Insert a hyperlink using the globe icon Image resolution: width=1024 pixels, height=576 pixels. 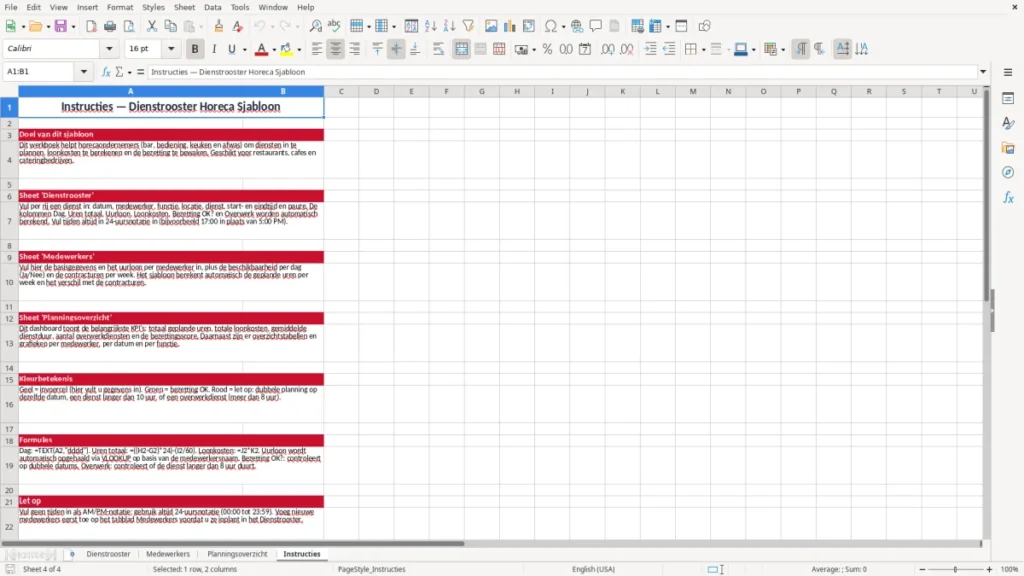[577, 26]
